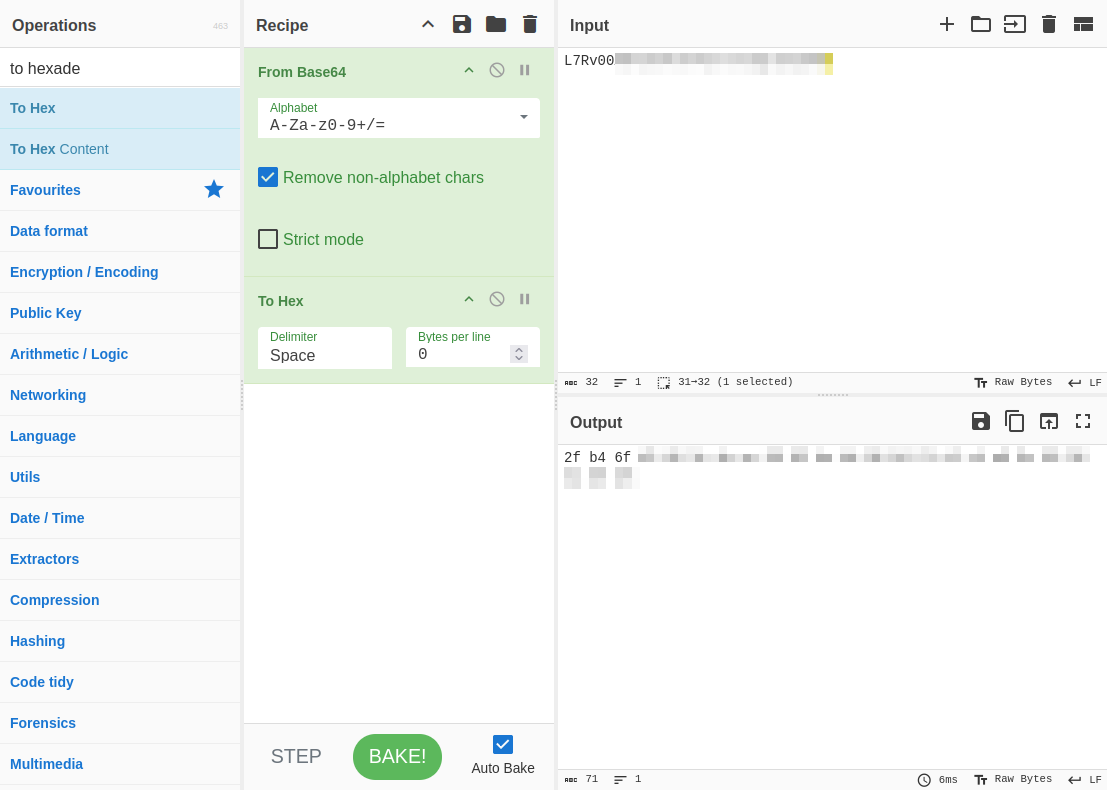The height and width of the screenshot is (790, 1107).
Task: Uncheck Remove non-alphabet chars
Action: (x=268, y=177)
